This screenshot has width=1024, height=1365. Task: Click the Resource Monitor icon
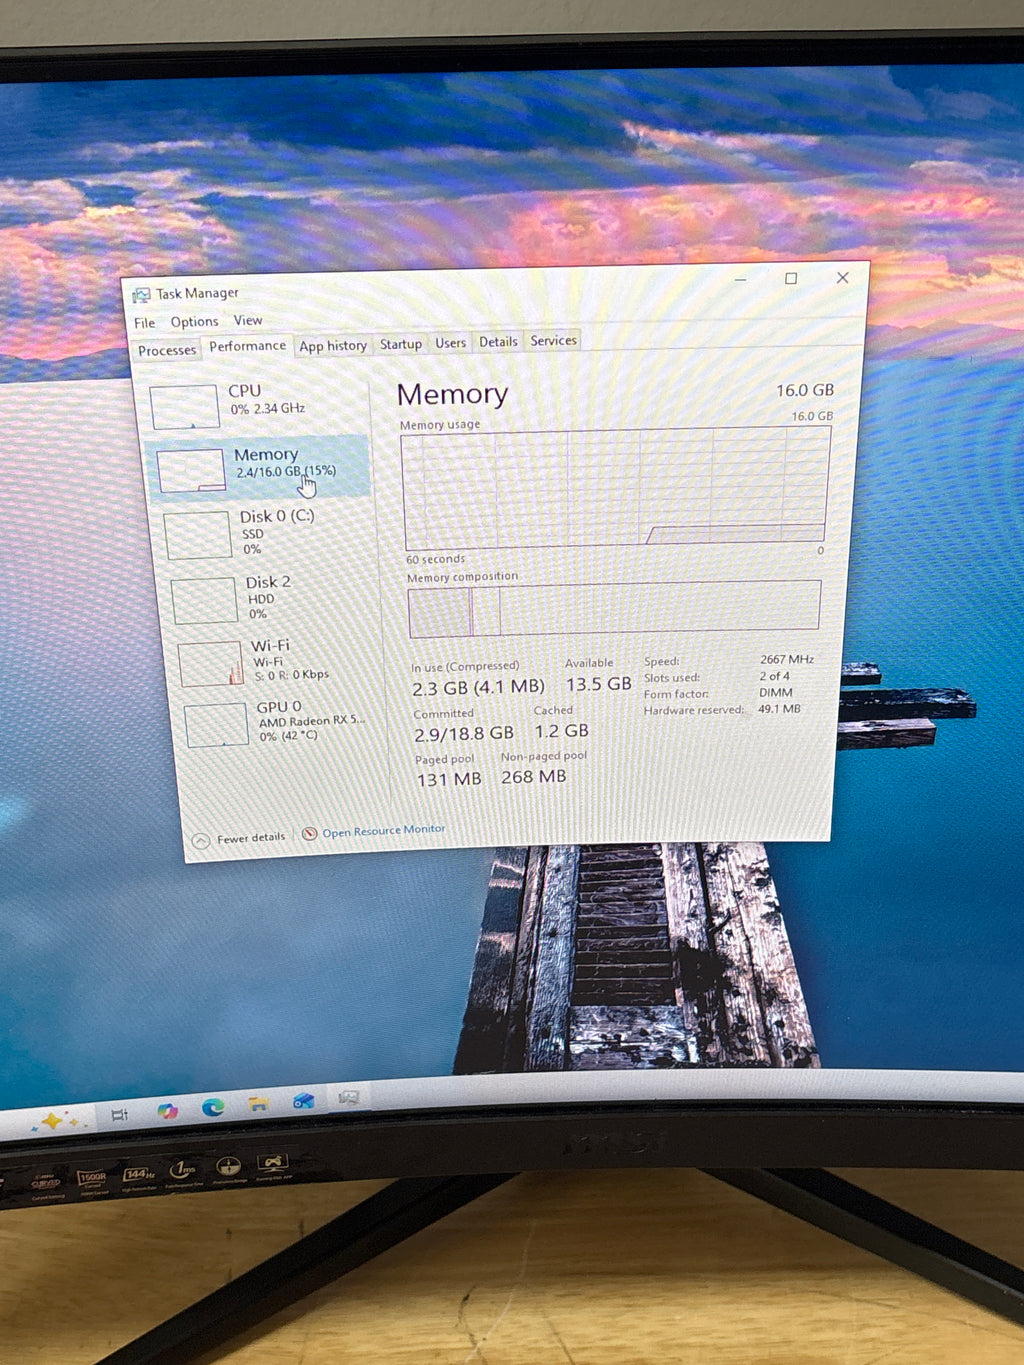pos(309,834)
